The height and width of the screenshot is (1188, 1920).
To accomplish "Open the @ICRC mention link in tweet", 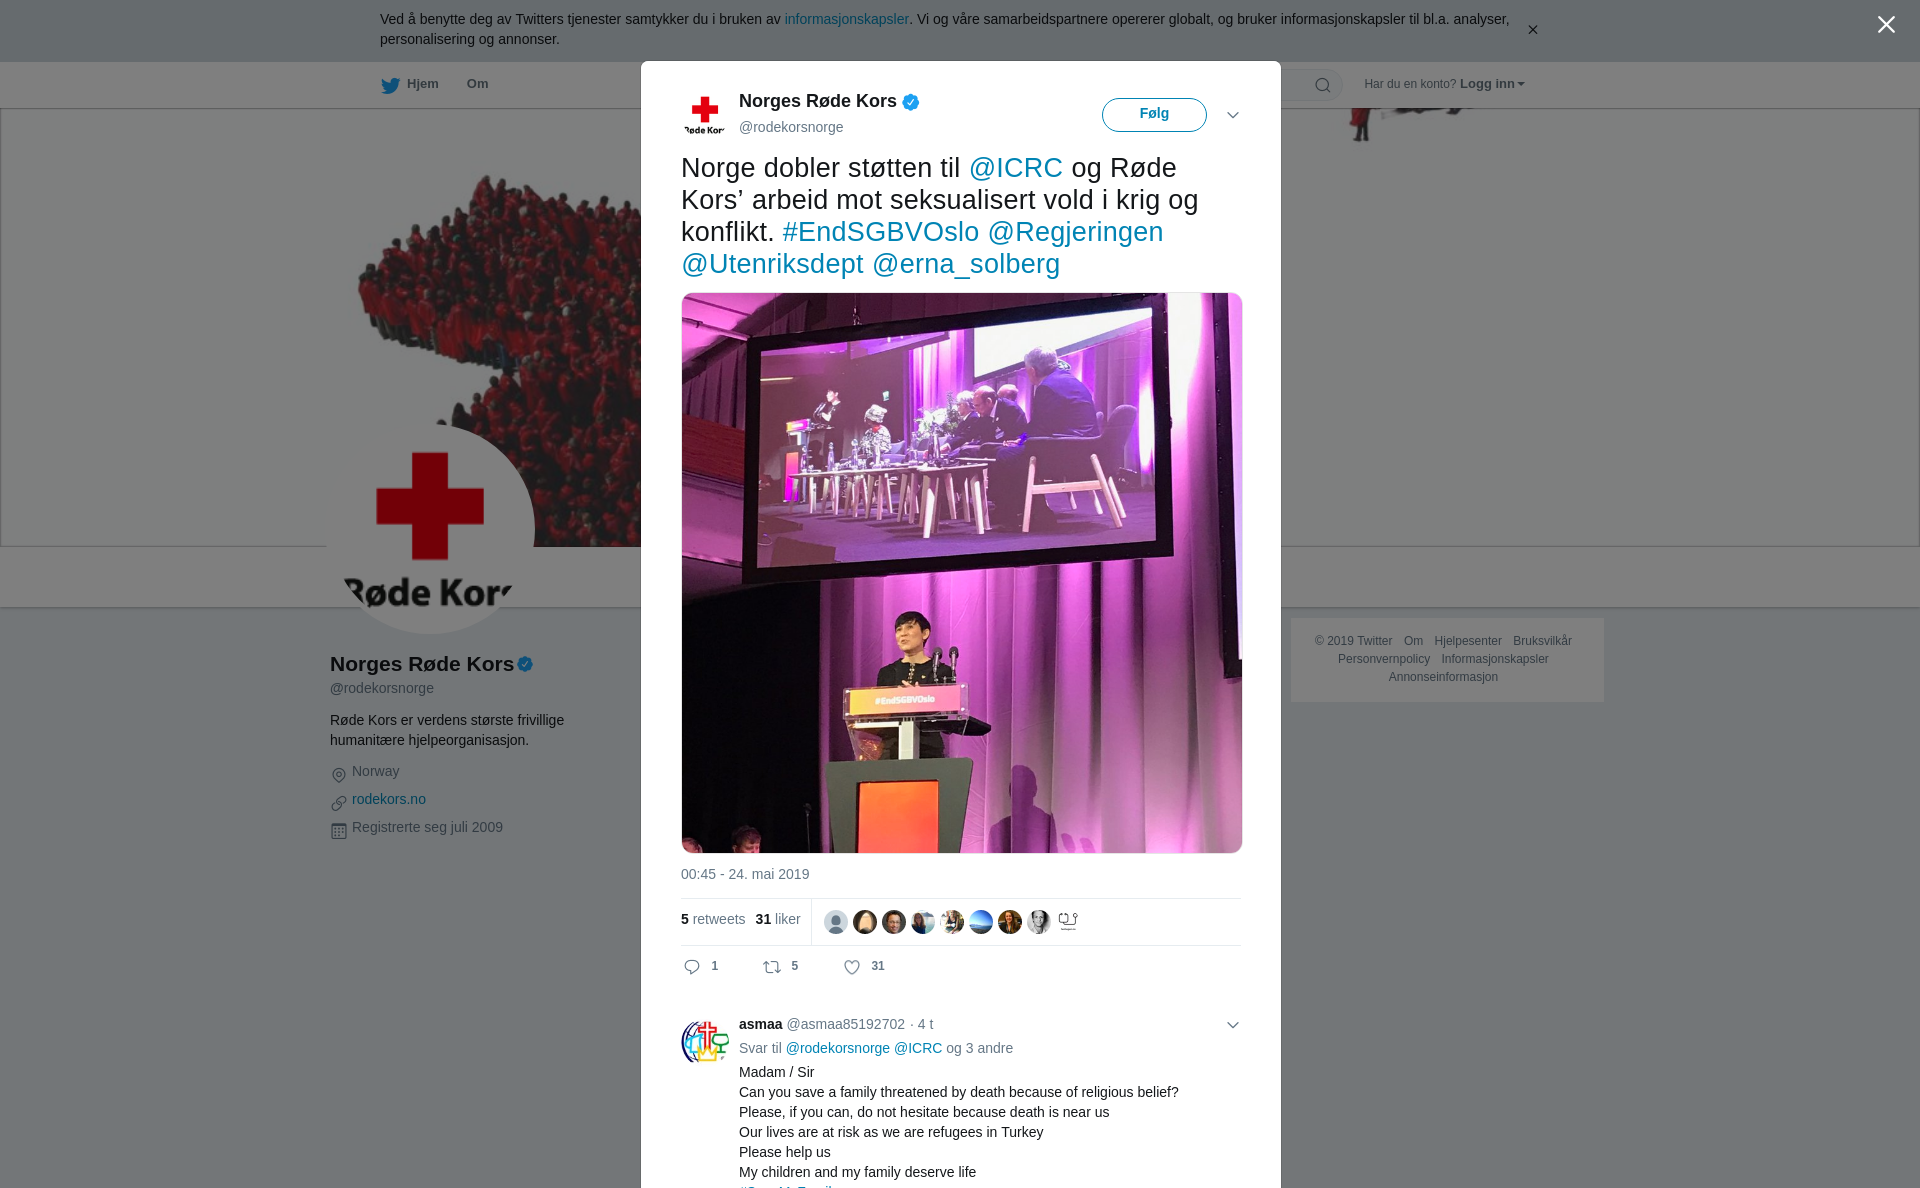I will pyautogui.click(x=1016, y=168).
